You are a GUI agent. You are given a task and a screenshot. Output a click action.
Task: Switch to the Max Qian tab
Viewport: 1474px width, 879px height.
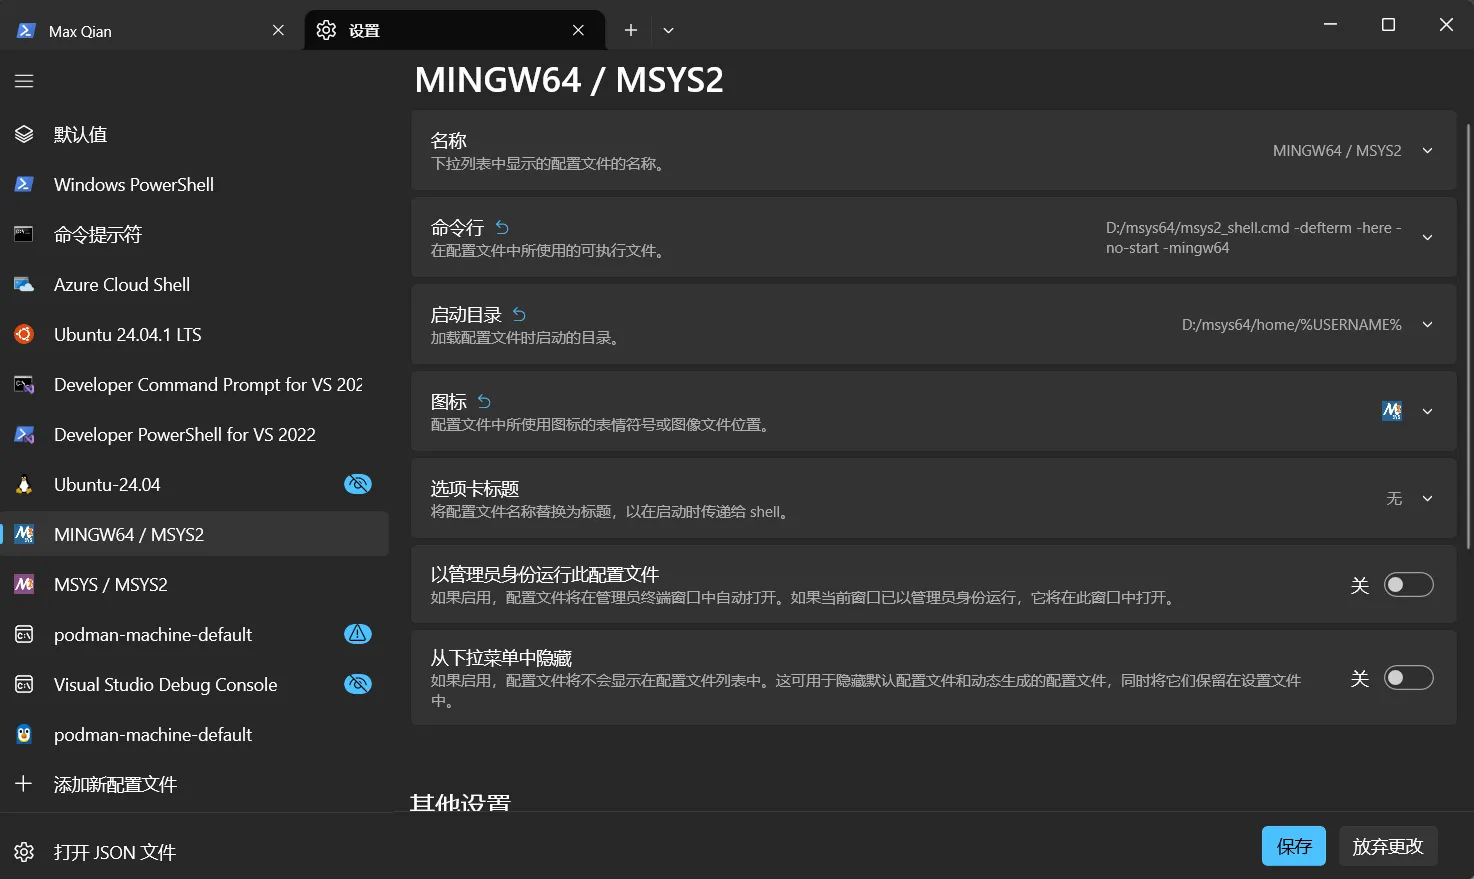pos(140,31)
